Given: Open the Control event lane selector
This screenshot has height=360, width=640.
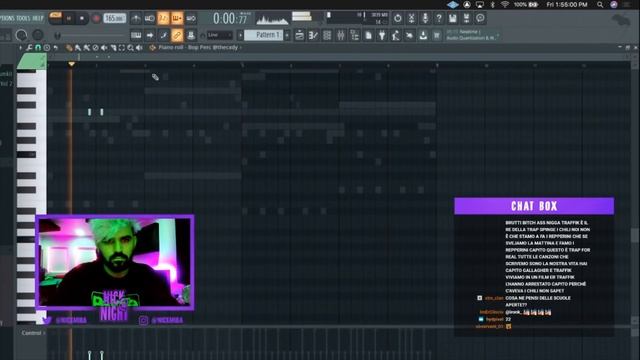Looking at the screenshot, I should pos(33,333).
